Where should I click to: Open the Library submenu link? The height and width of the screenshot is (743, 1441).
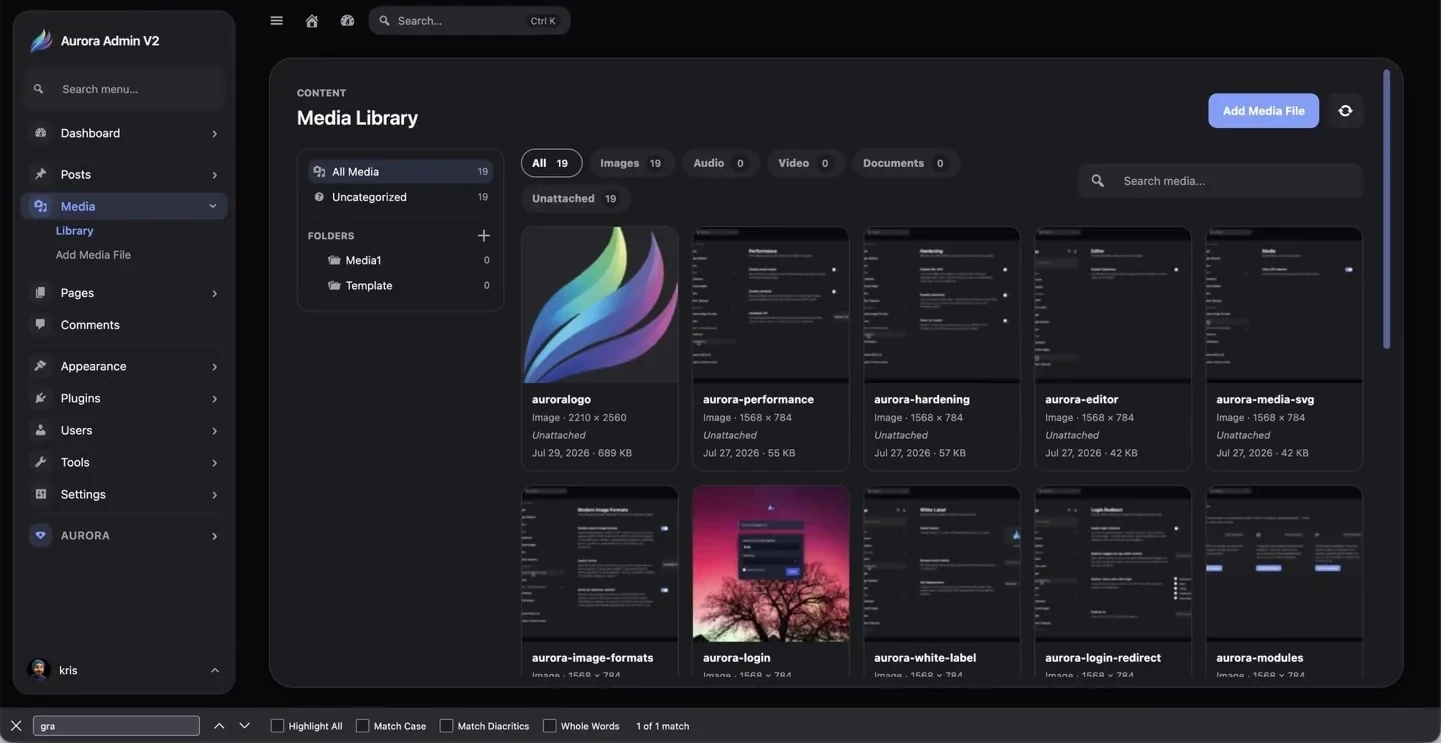click(74, 231)
